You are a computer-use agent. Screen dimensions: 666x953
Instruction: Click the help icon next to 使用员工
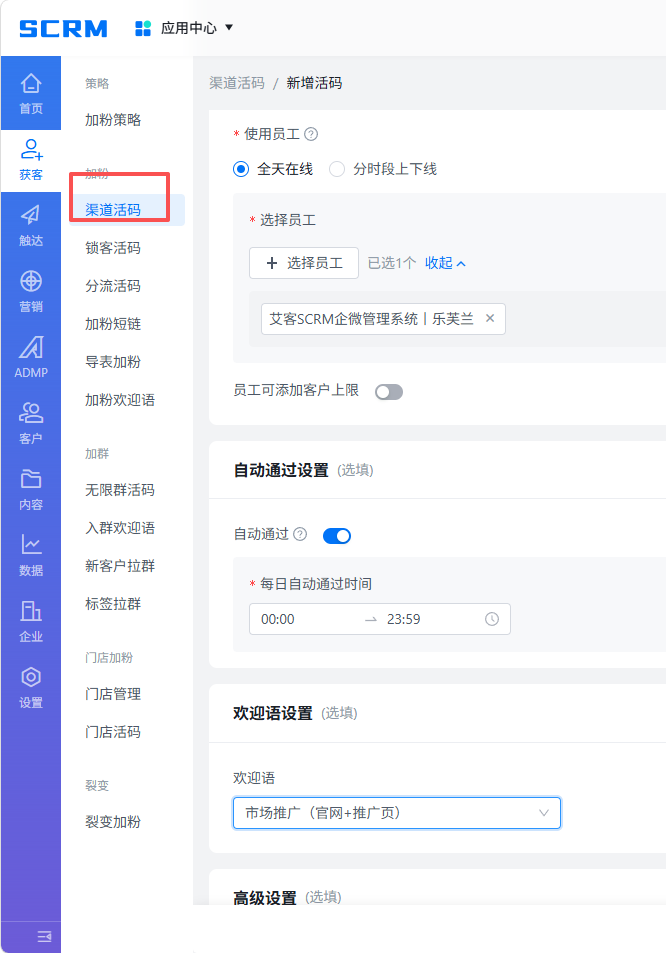pyautogui.click(x=311, y=134)
